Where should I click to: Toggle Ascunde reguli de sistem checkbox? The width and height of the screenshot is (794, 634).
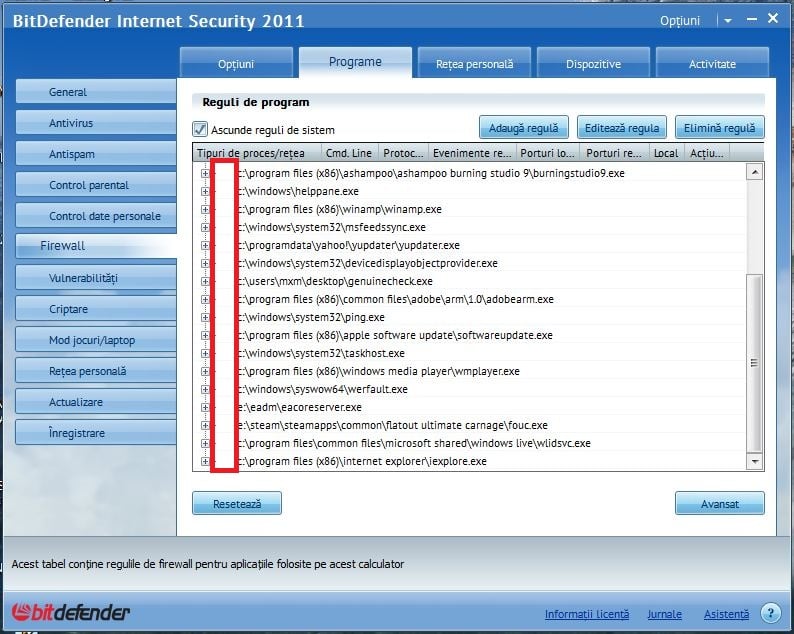point(200,130)
